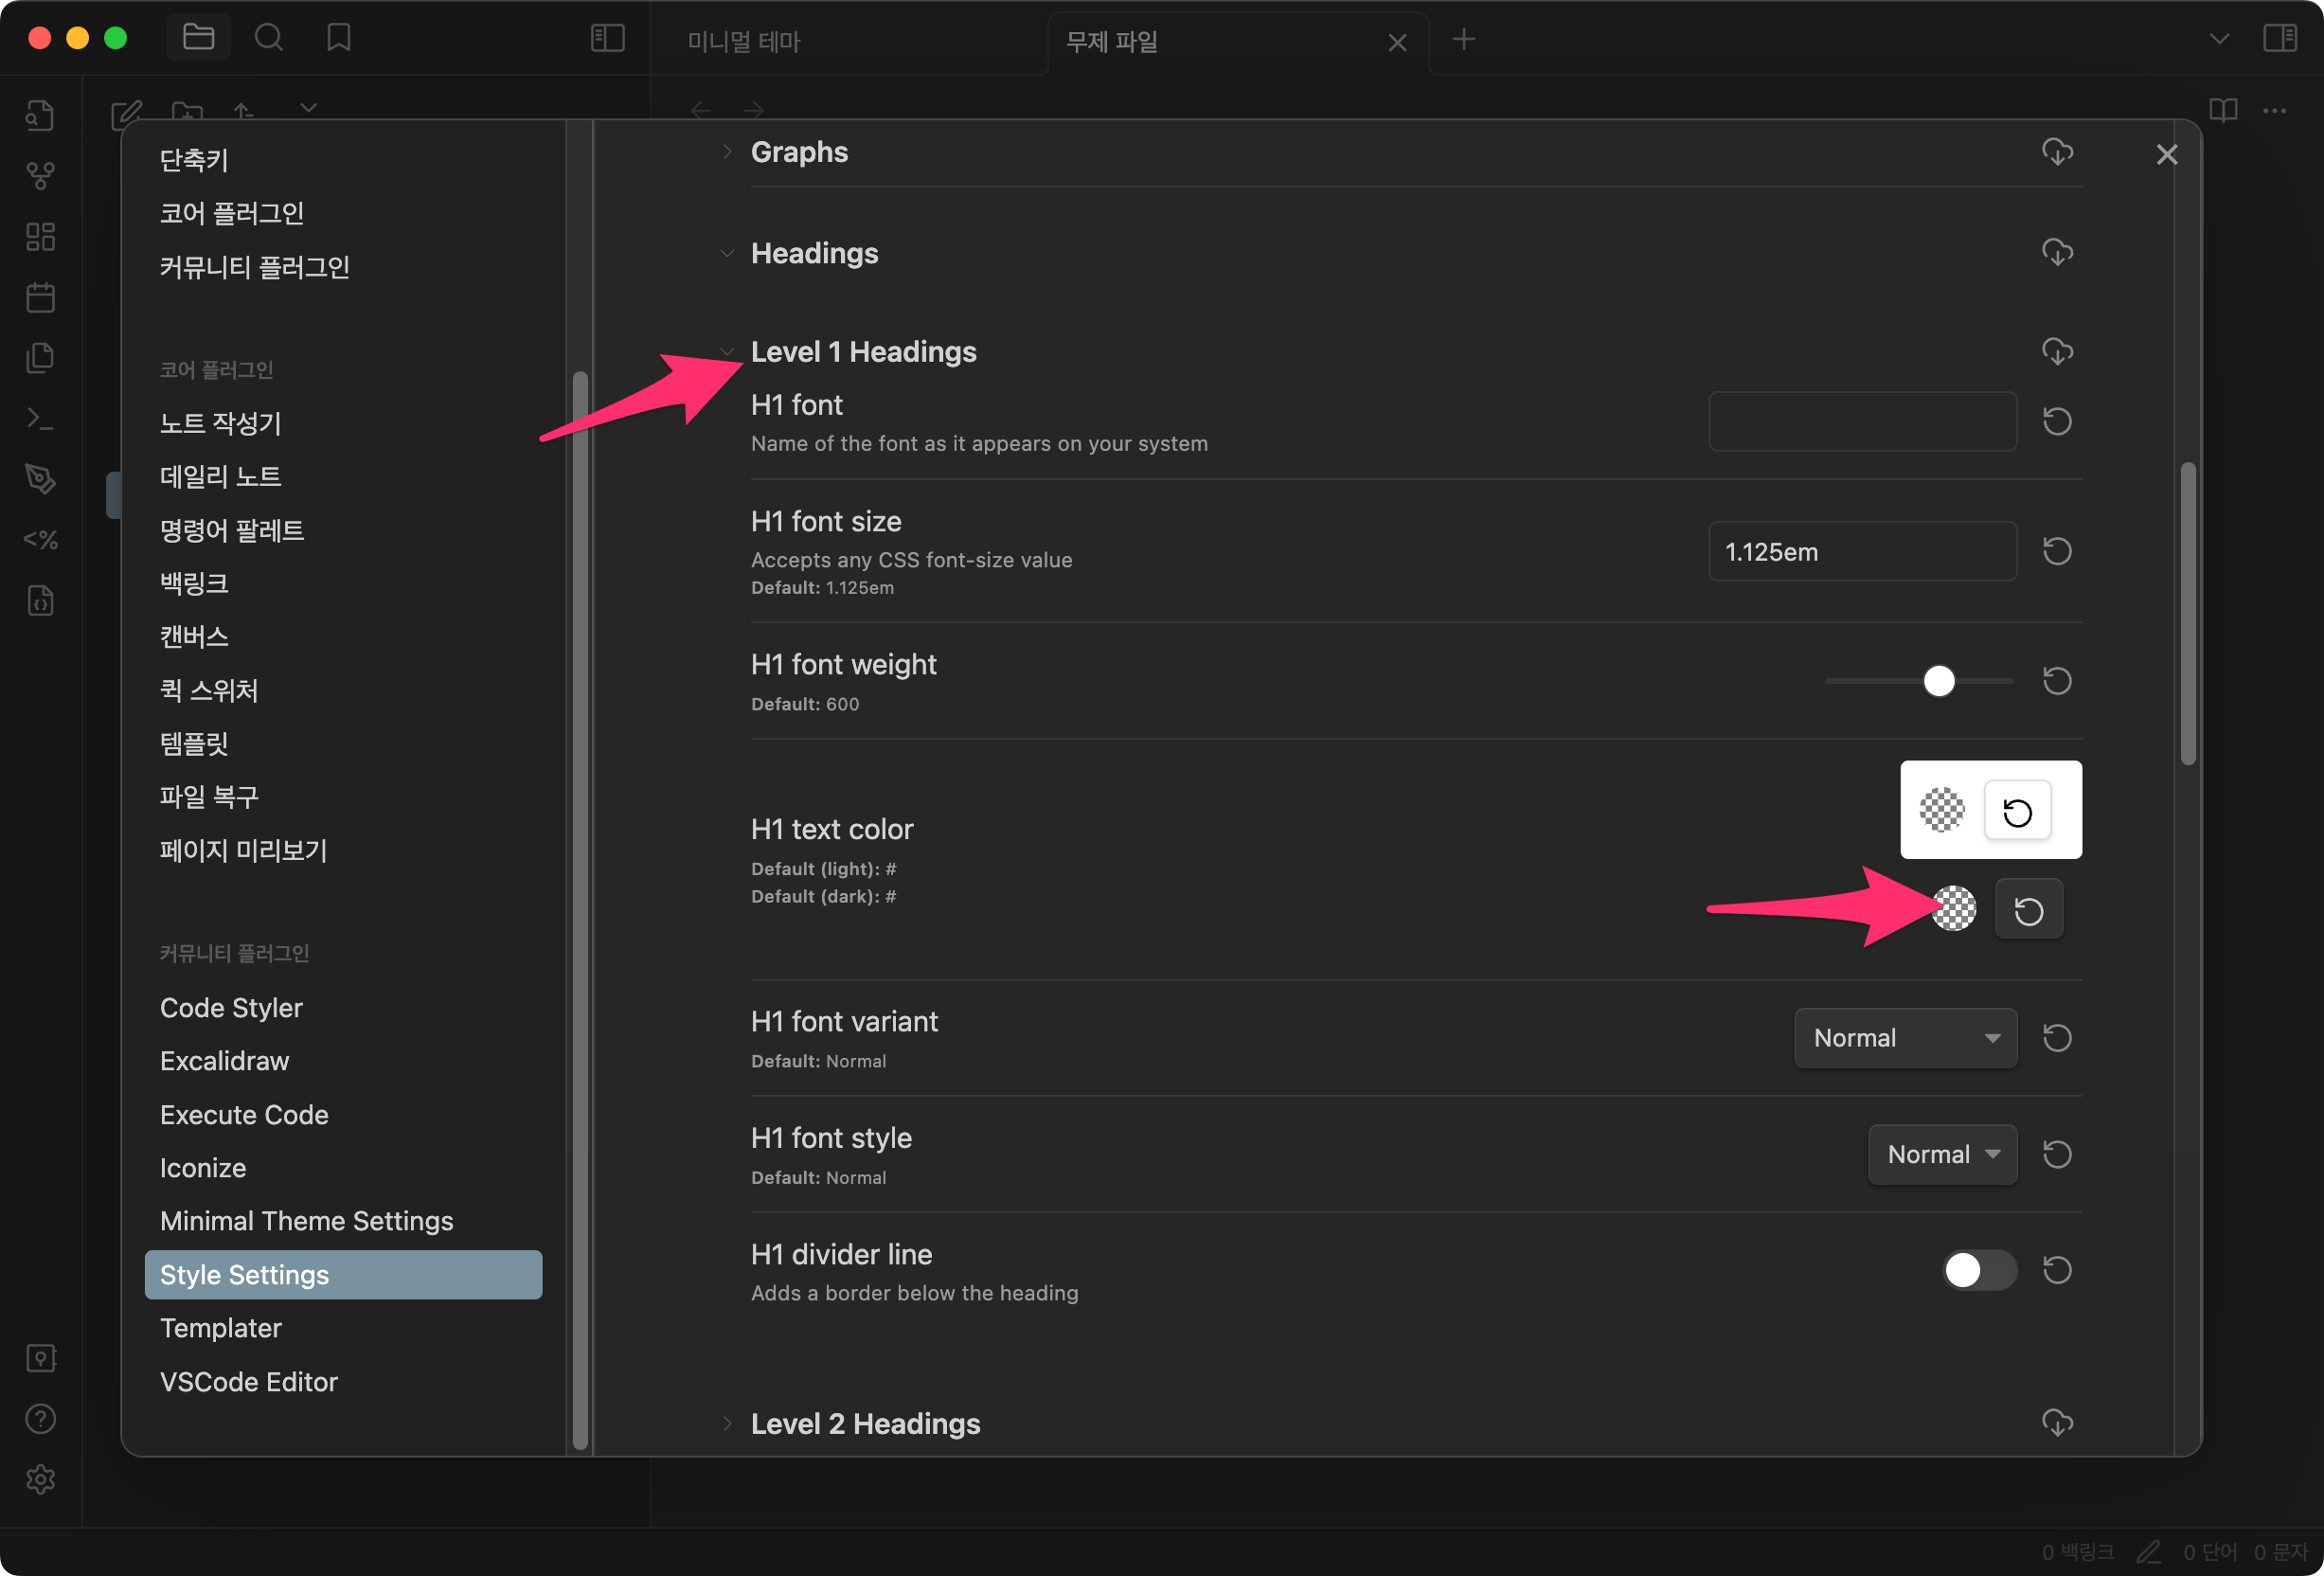2324x1576 pixels.
Task: Click the H1 font name input field
Action: tap(1861, 421)
